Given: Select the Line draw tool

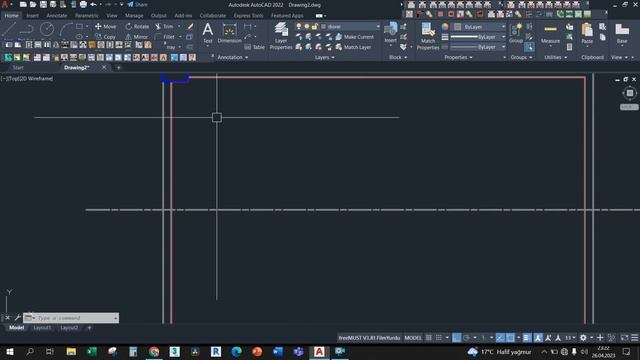Looking at the screenshot, I should coord(9,29).
